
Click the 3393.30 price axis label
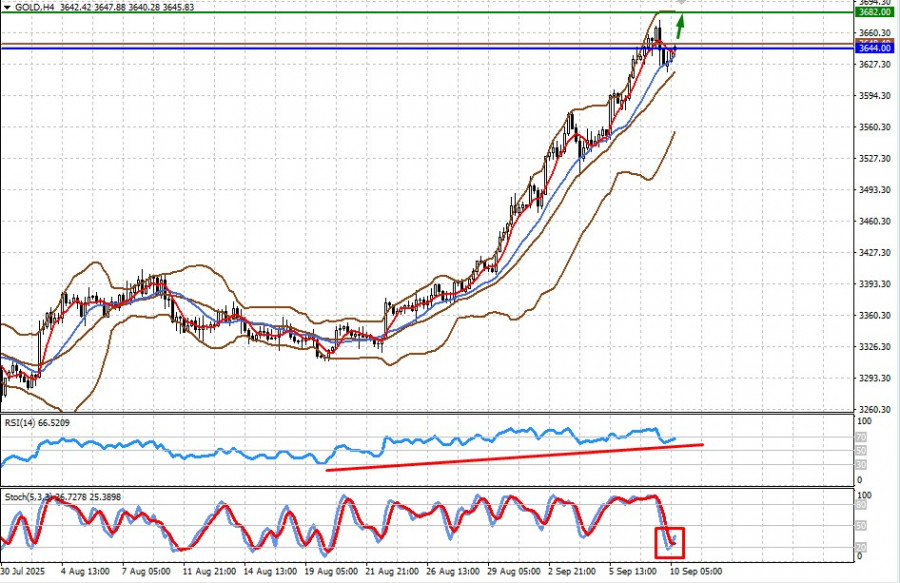875,284
